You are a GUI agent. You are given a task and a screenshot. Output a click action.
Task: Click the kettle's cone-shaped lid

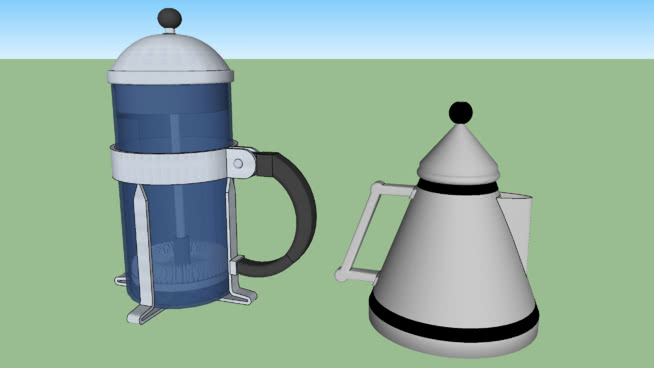point(458,154)
